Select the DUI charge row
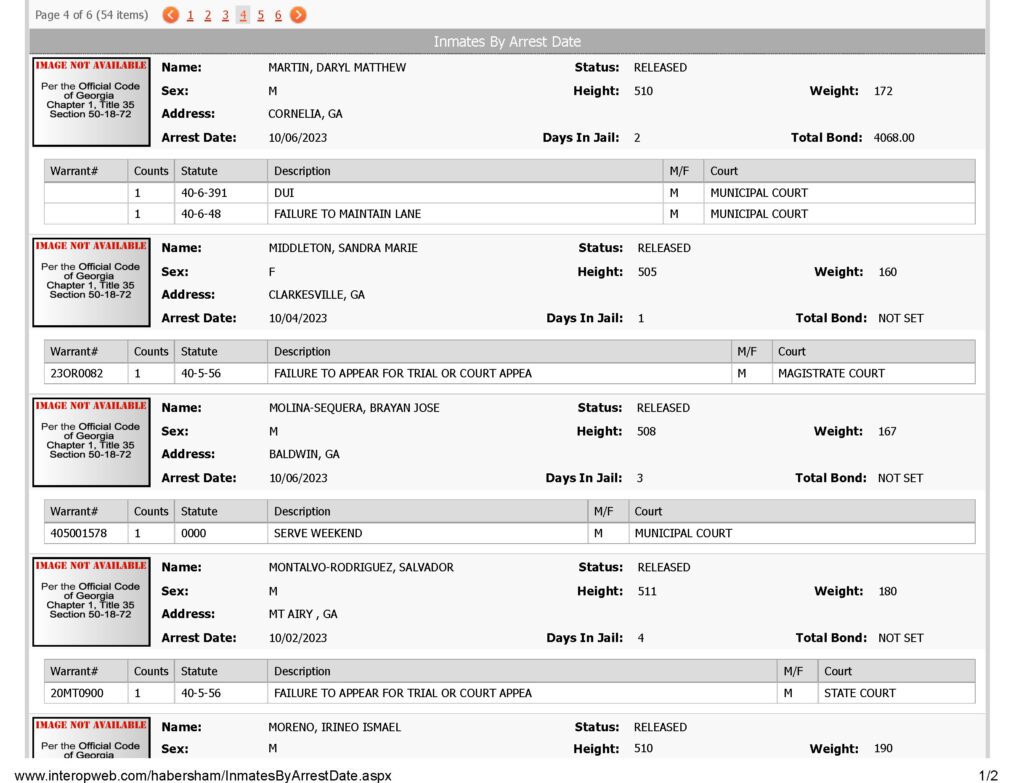1024x783 pixels. point(509,193)
